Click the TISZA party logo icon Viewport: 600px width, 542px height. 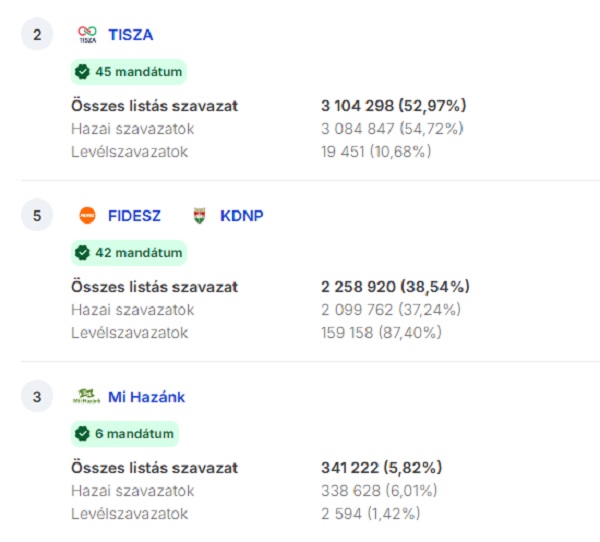87,35
